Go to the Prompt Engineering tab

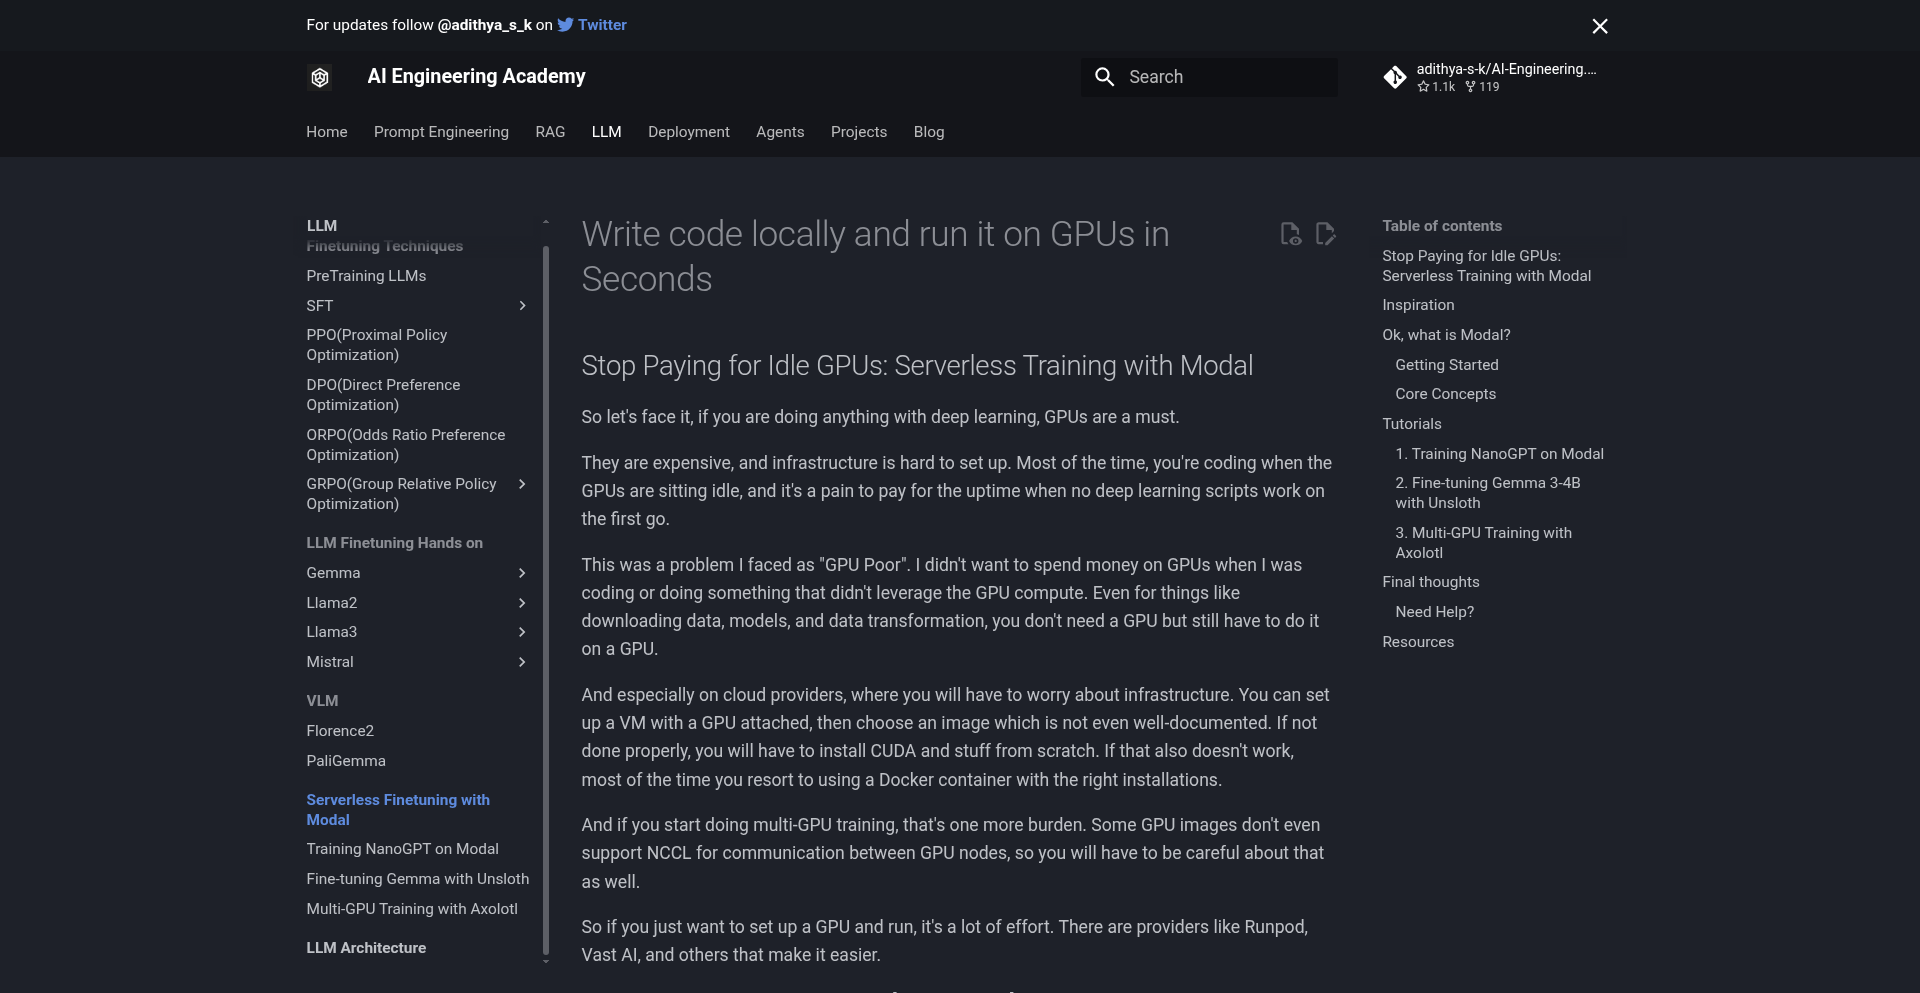click(x=441, y=132)
